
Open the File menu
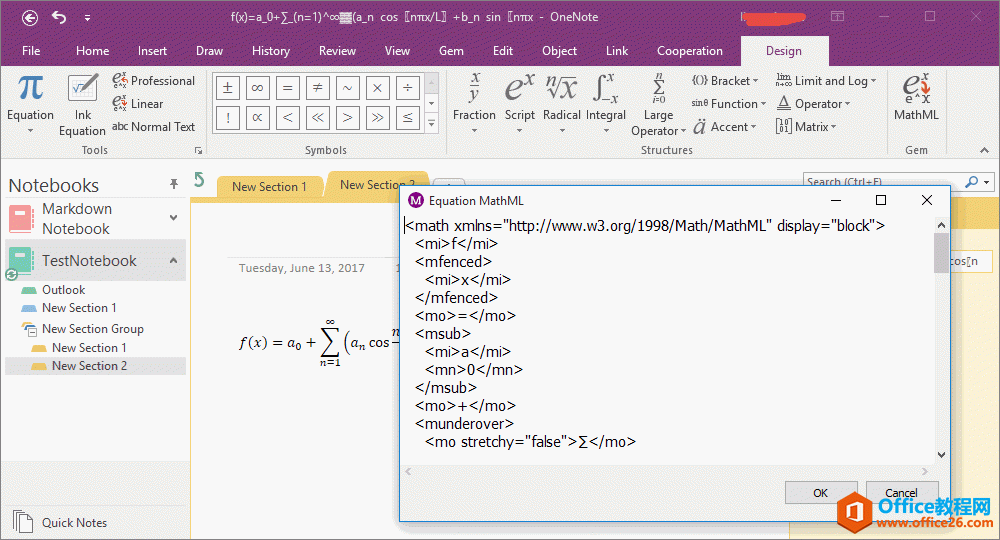pyautogui.click(x=31, y=51)
